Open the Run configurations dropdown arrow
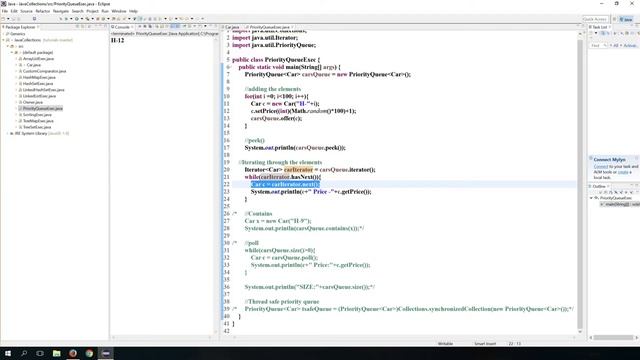 point(82,19)
